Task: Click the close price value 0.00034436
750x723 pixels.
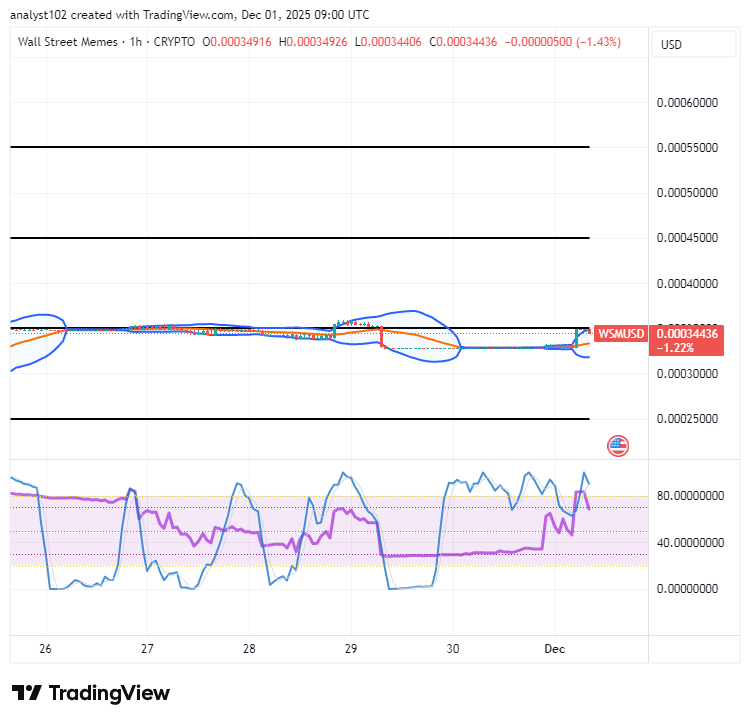Action: click(x=466, y=42)
